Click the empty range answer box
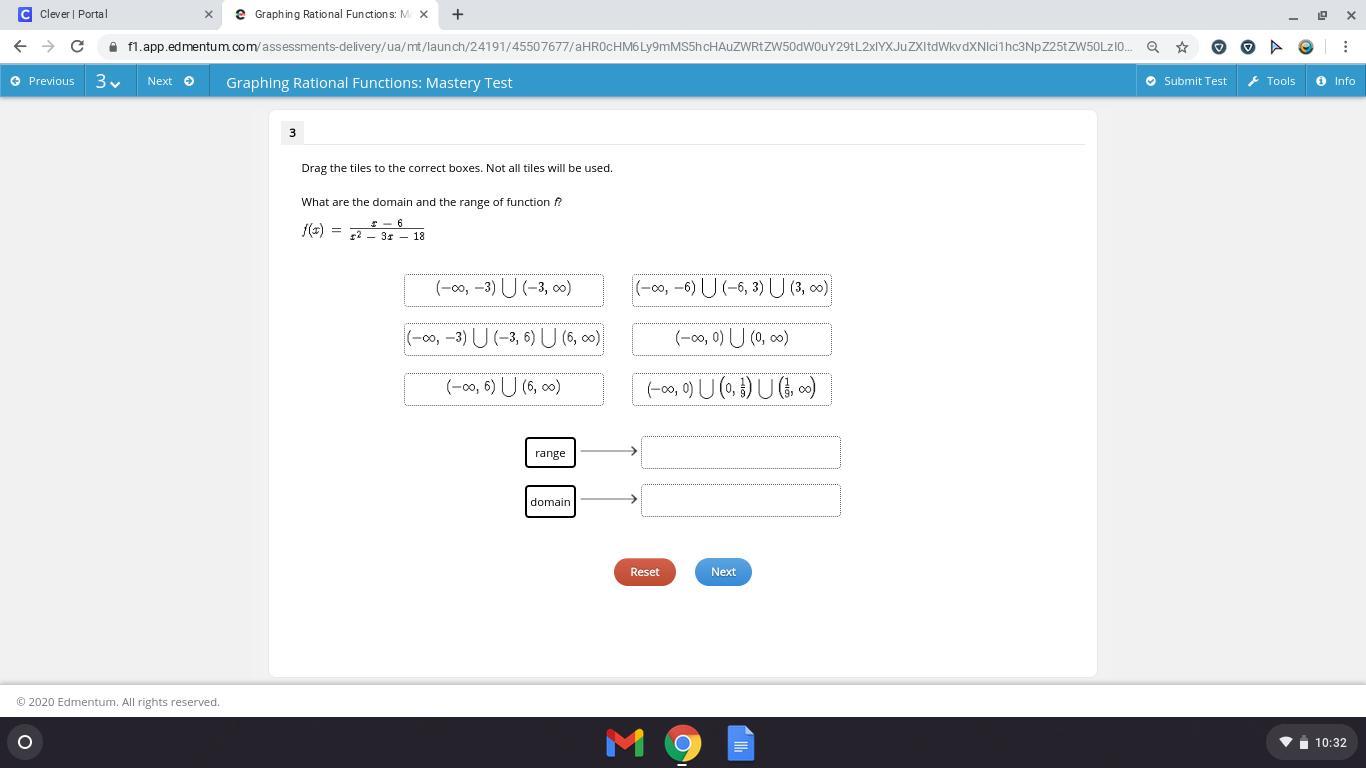Viewport: 1366px width, 768px height. pos(741,452)
